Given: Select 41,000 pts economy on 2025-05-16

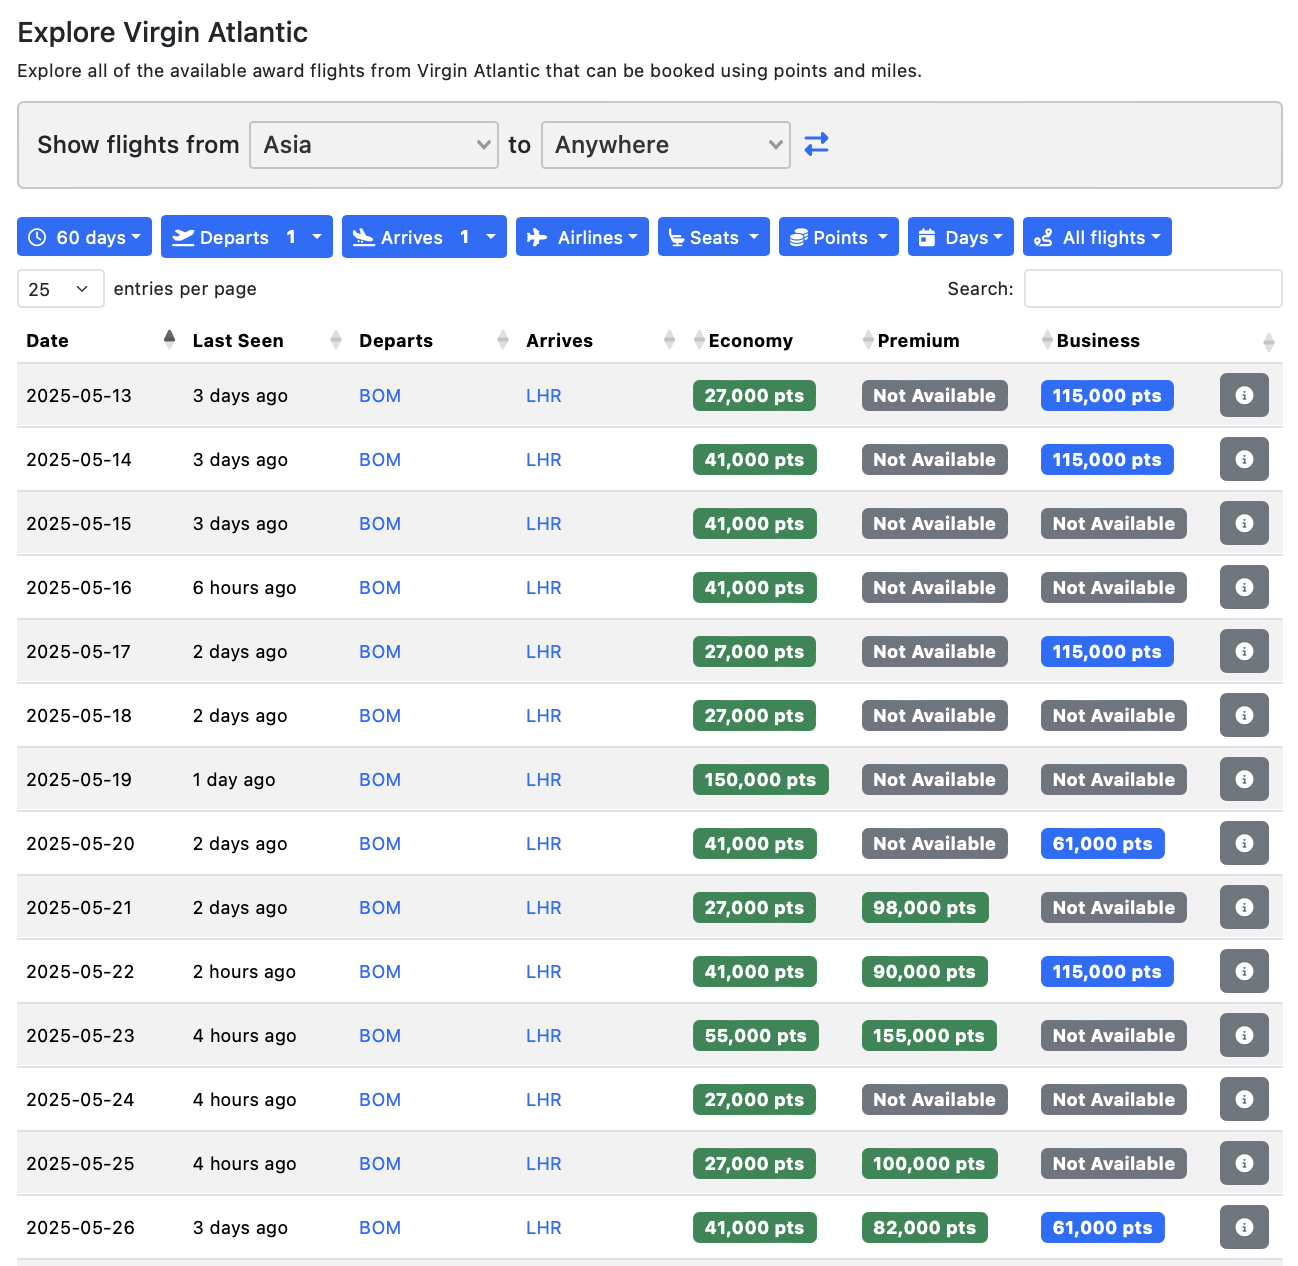Looking at the screenshot, I should [x=754, y=587].
